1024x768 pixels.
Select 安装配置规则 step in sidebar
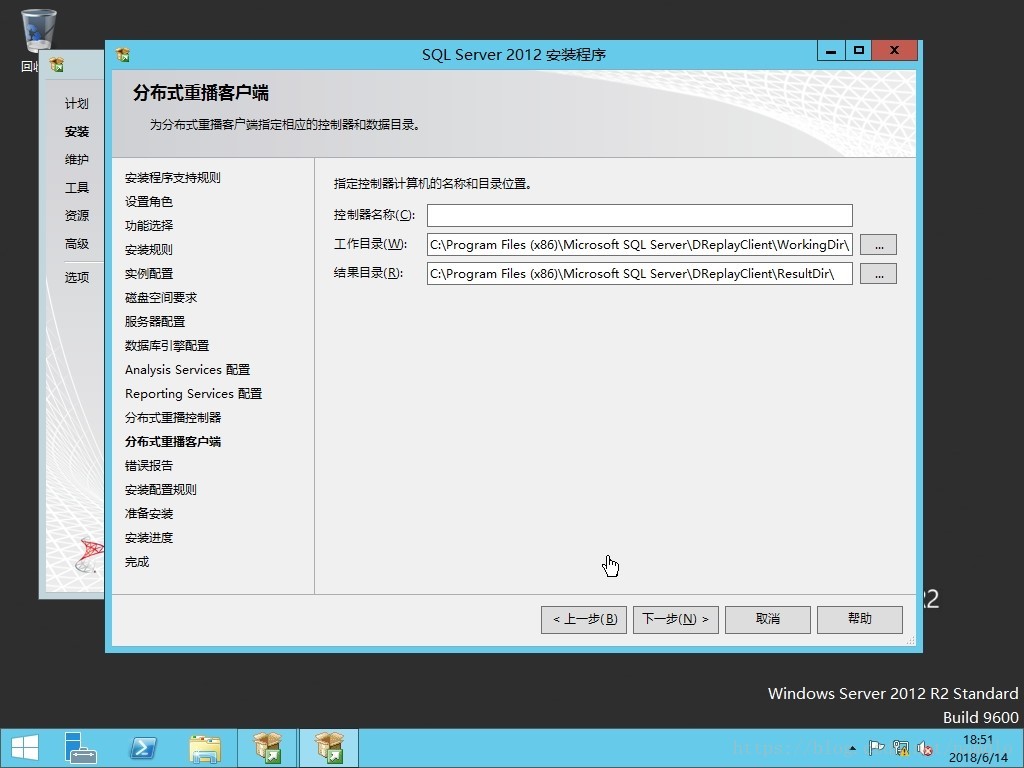[x=161, y=490]
